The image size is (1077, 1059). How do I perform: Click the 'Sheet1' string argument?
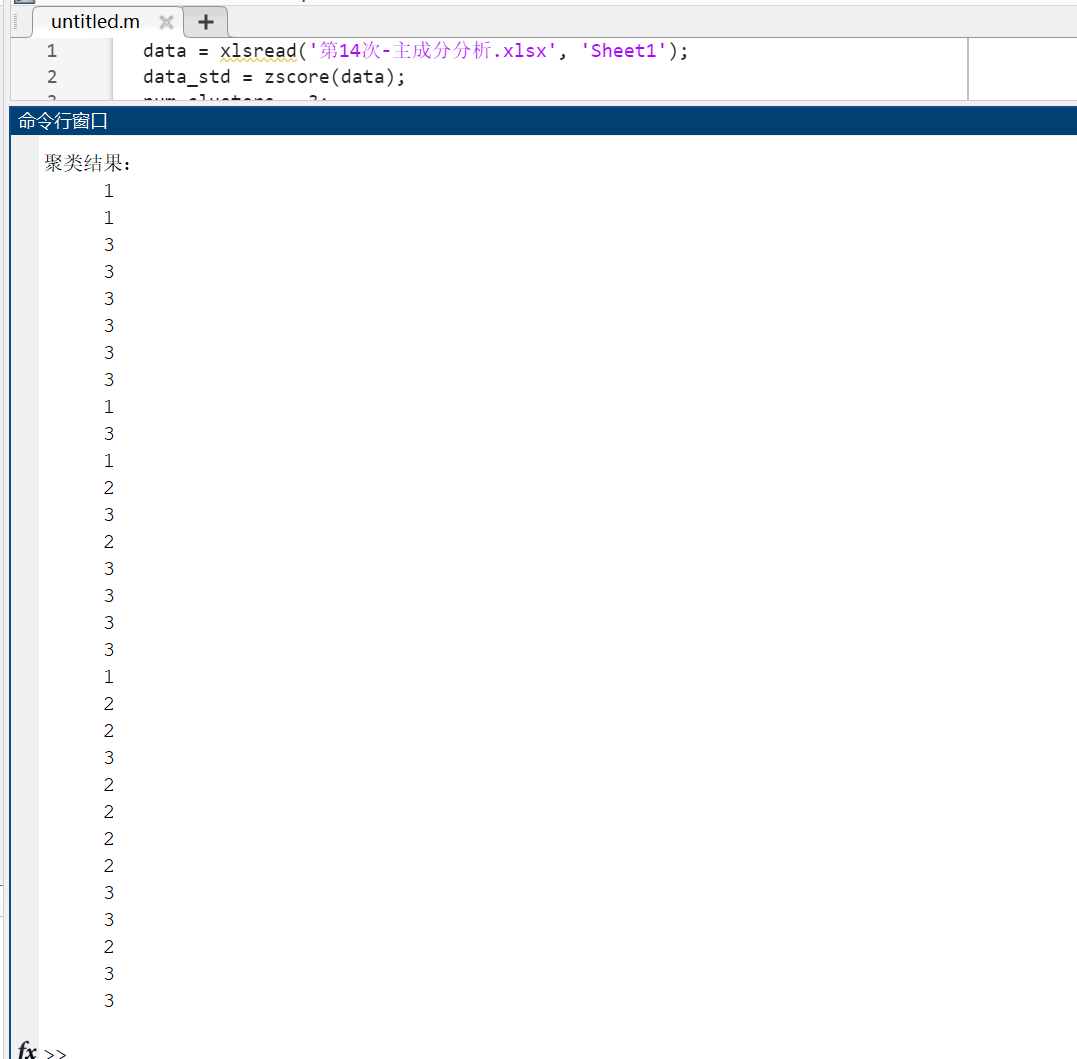click(624, 51)
